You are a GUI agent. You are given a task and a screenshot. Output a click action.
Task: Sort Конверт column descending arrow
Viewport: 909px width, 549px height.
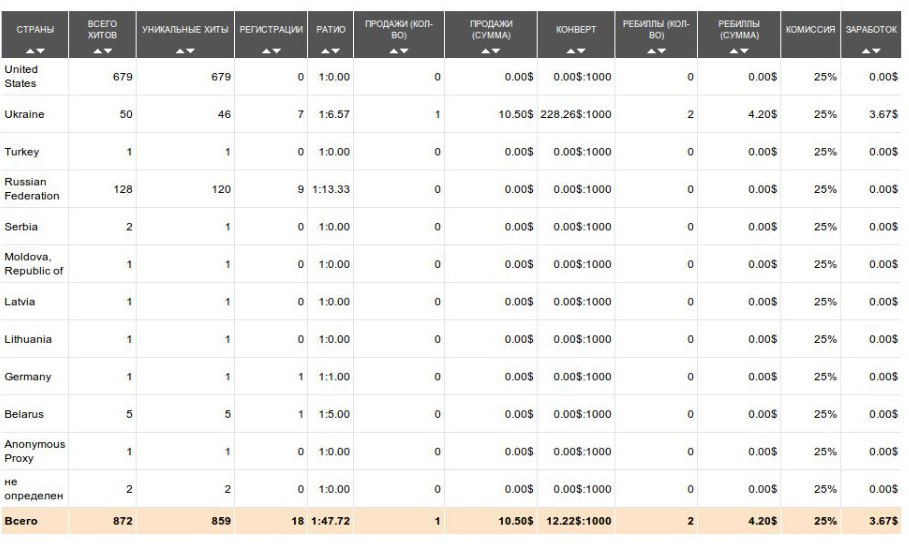(x=581, y=50)
